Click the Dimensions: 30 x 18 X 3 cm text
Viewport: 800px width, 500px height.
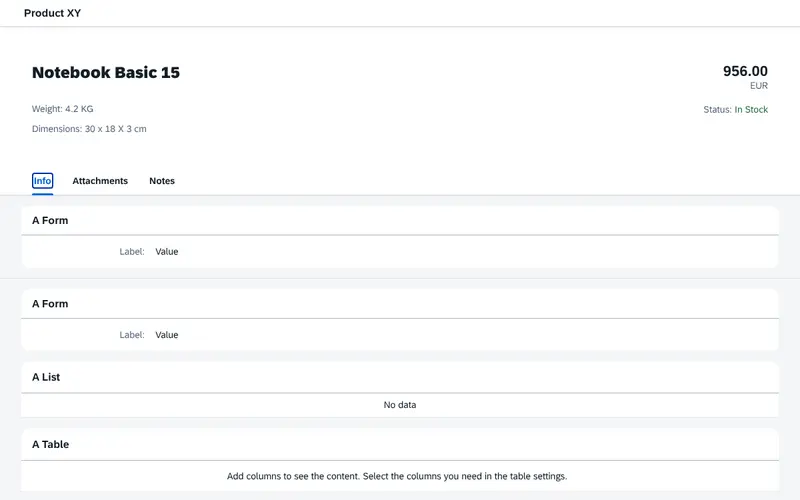point(89,129)
